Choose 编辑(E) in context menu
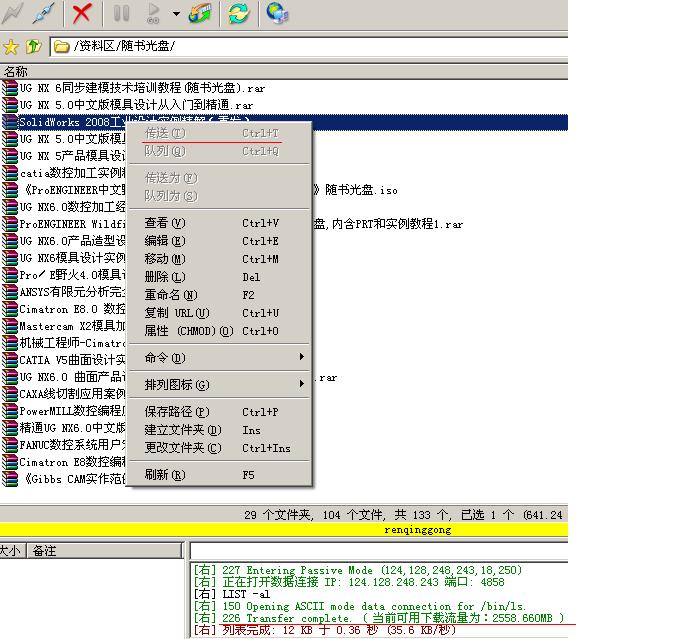 (x=221, y=241)
